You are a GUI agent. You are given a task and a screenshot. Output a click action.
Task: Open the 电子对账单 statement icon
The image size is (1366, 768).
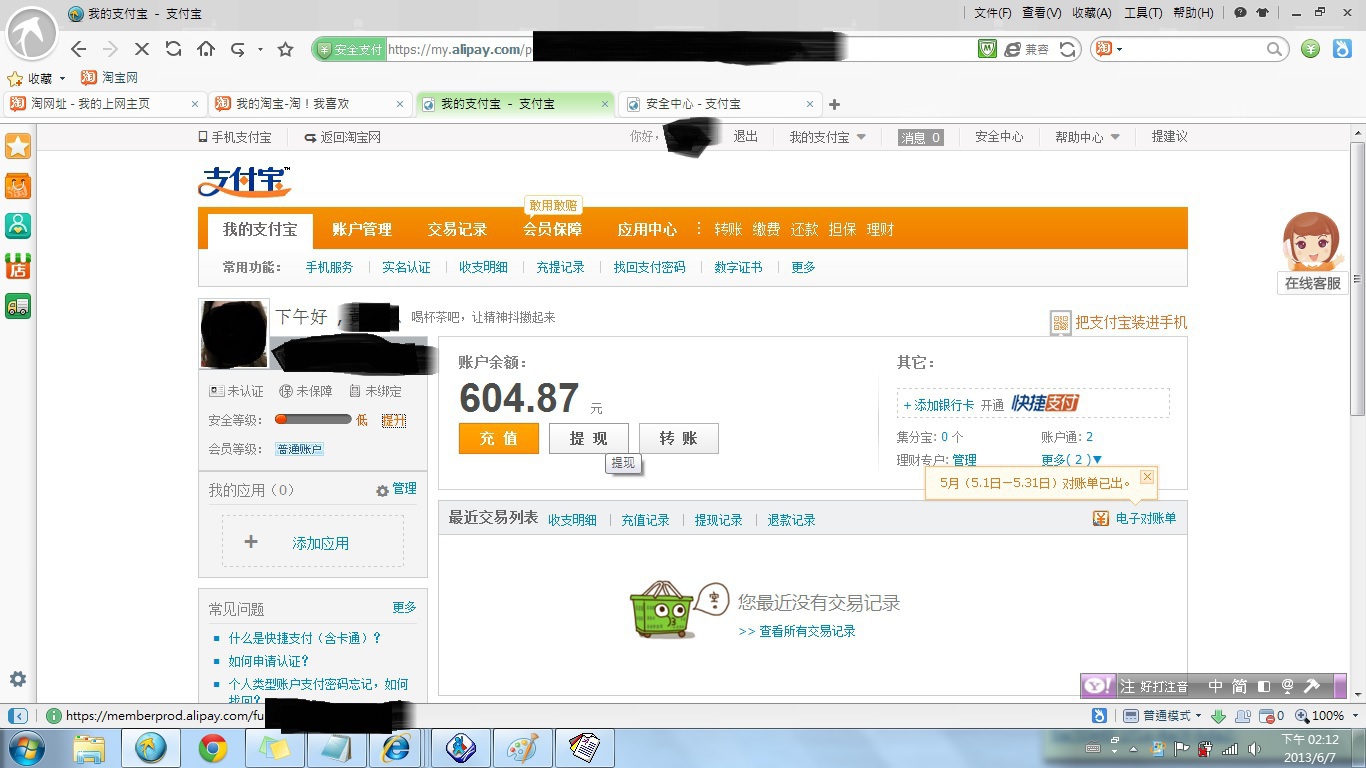(x=1101, y=518)
